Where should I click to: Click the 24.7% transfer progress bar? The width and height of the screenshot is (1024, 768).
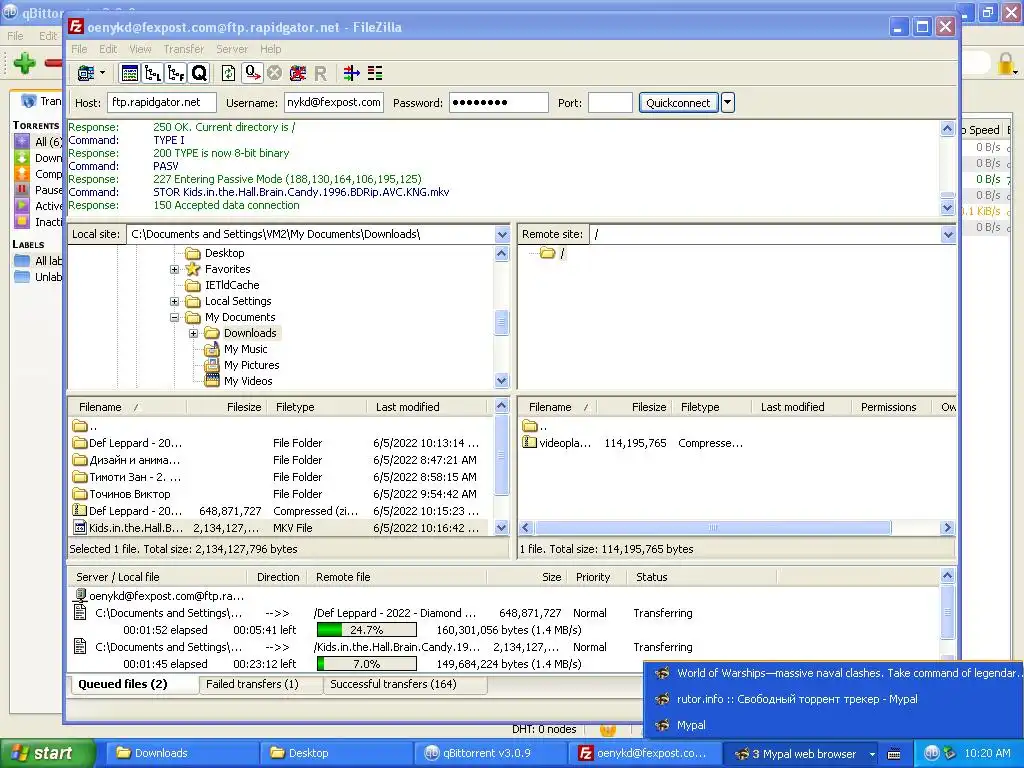tap(366, 630)
